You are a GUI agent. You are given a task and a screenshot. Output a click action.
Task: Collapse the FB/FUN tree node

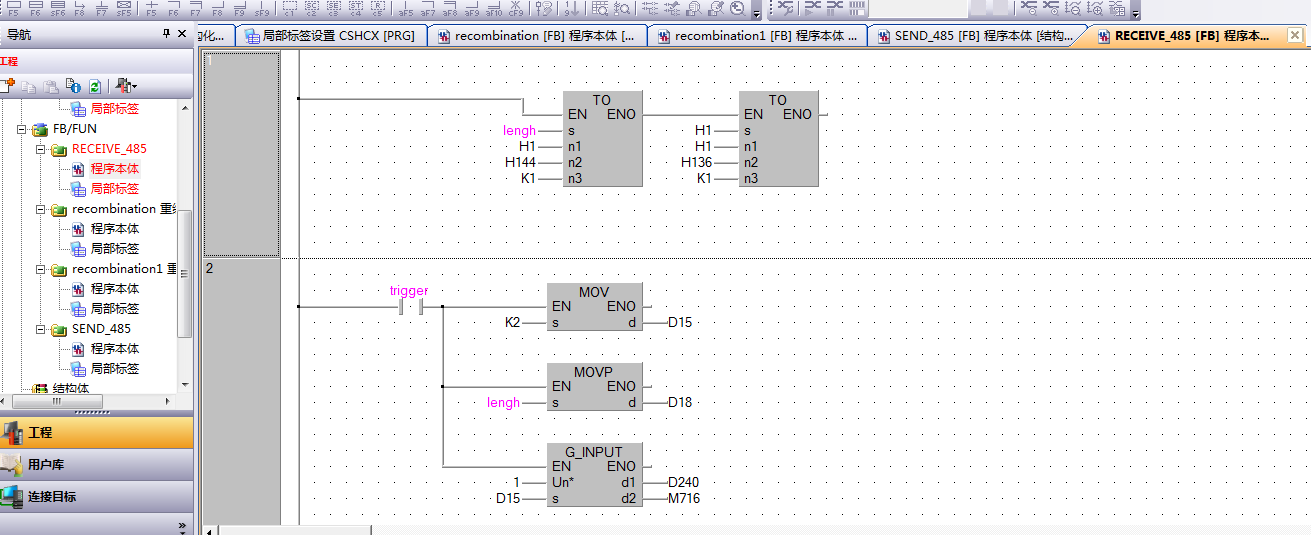point(21,129)
